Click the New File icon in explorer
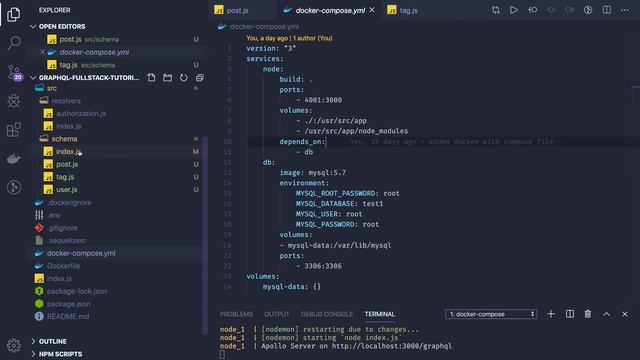The height and width of the screenshot is (360, 640). pyautogui.click(x=151, y=78)
